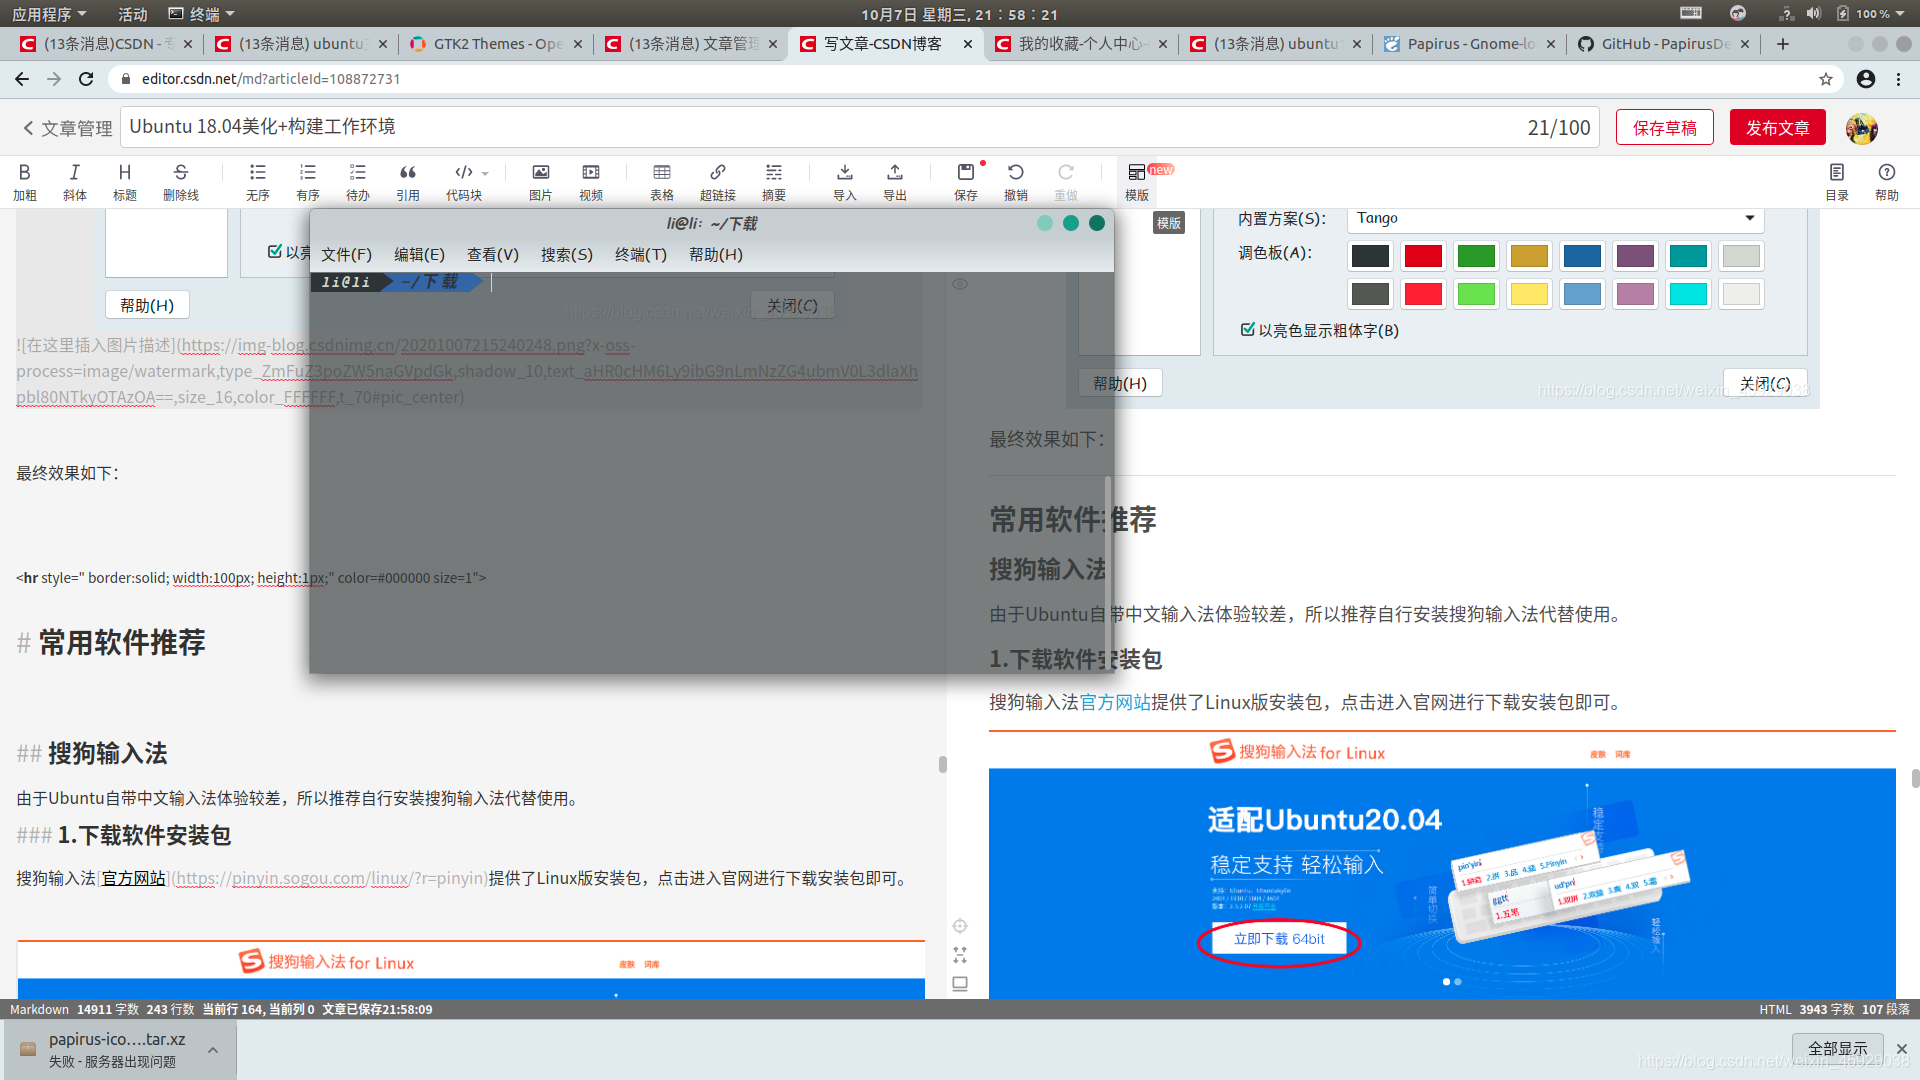The width and height of the screenshot is (1920, 1080).
Task: Open the 官方网站 link in preview
Action: coord(1115,703)
